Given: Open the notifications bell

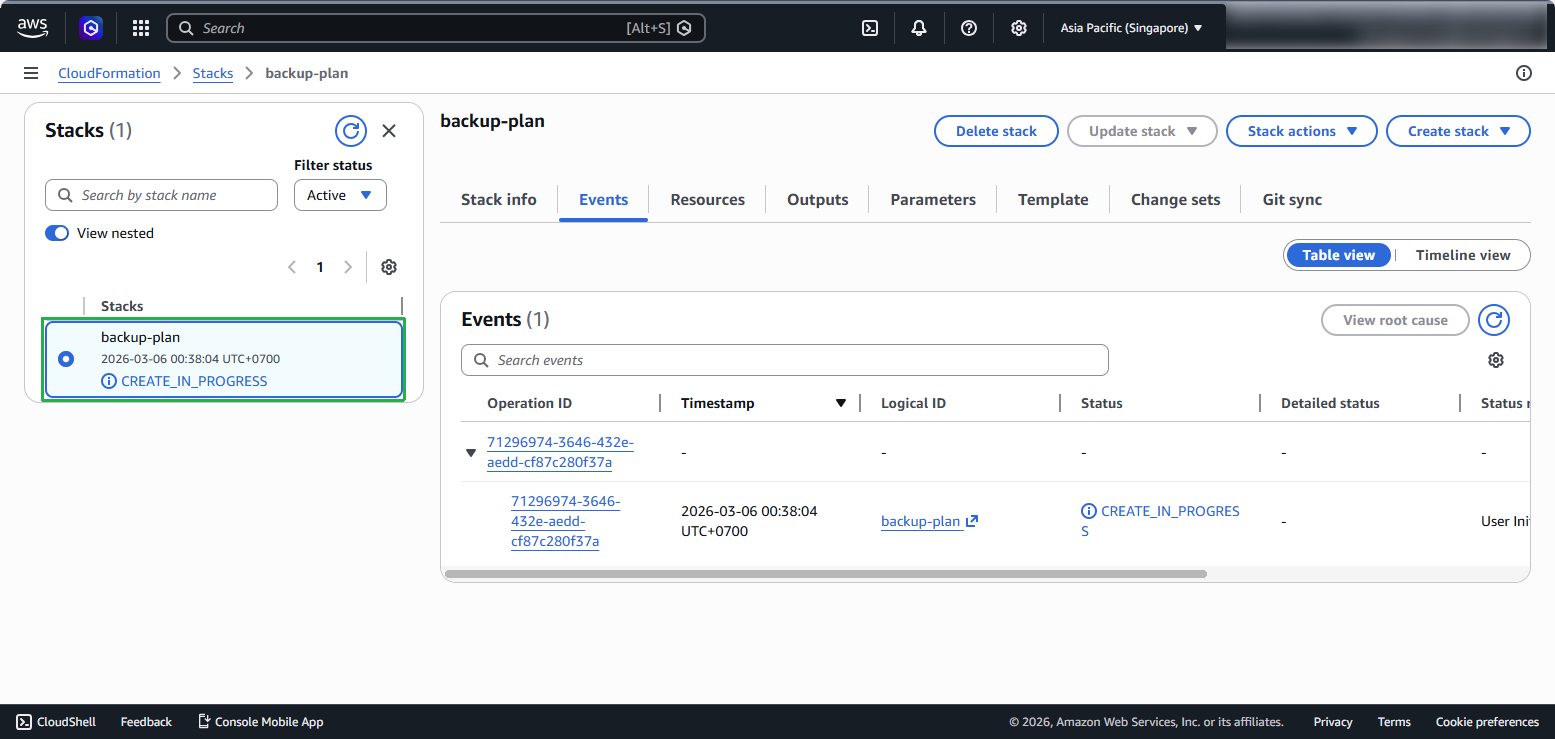Looking at the screenshot, I should point(919,28).
